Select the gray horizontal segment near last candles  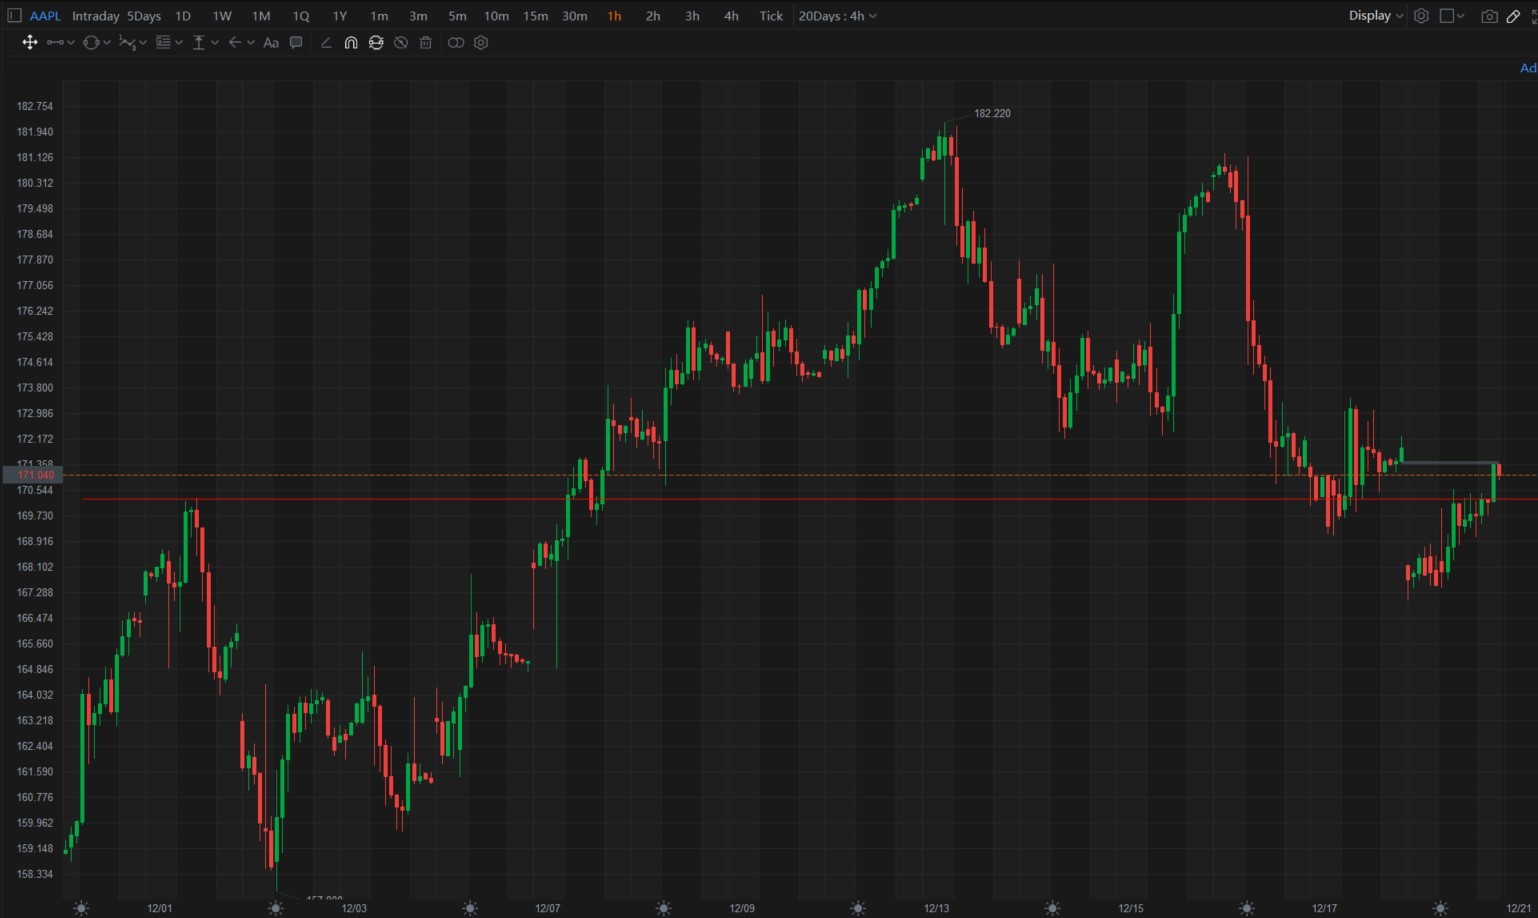click(1449, 462)
